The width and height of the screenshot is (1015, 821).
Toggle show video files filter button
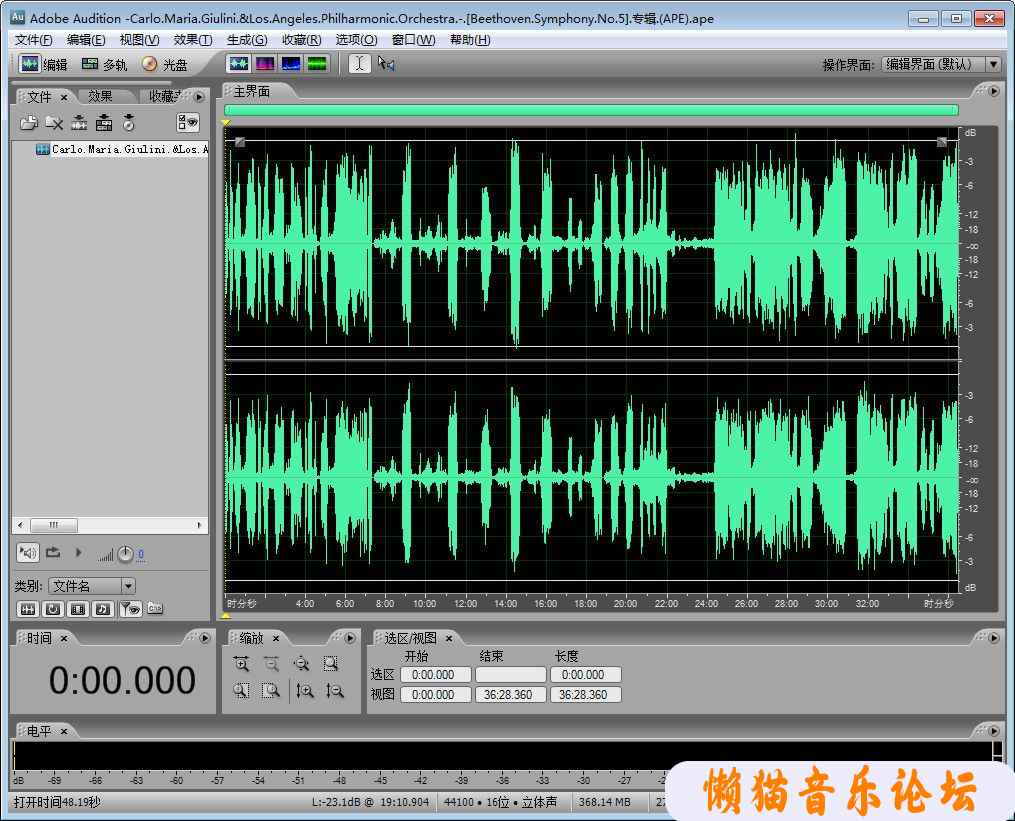(x=78, y=609)
